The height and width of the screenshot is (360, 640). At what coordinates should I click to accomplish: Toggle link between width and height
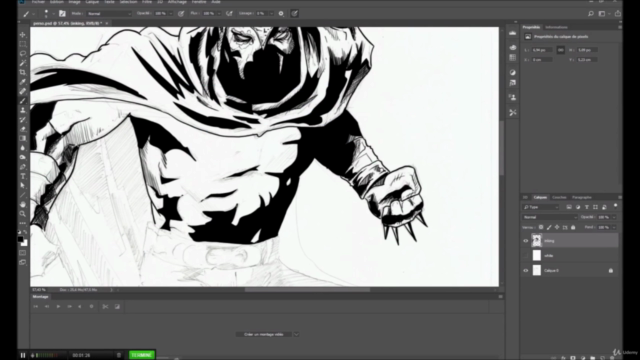(560, 50)
